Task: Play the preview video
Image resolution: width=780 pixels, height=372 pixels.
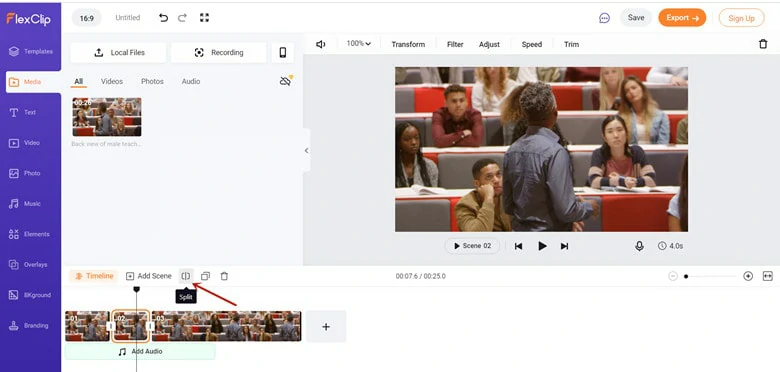Action: pyautogui.click(x=542, y=246)
